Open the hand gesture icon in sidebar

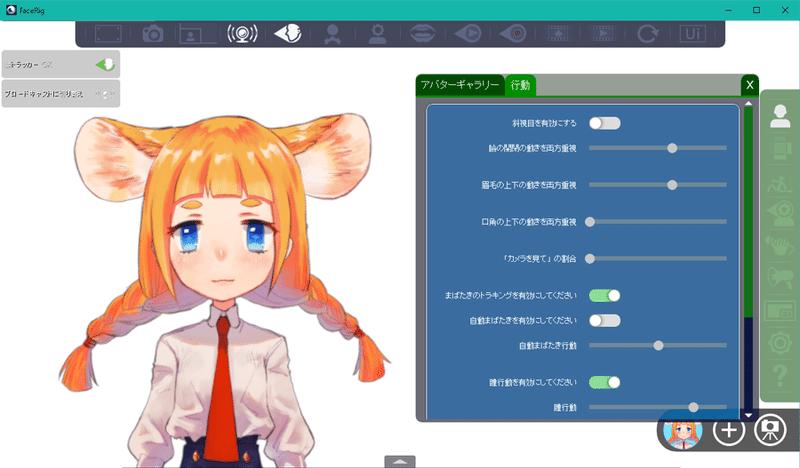pos(780,247)
